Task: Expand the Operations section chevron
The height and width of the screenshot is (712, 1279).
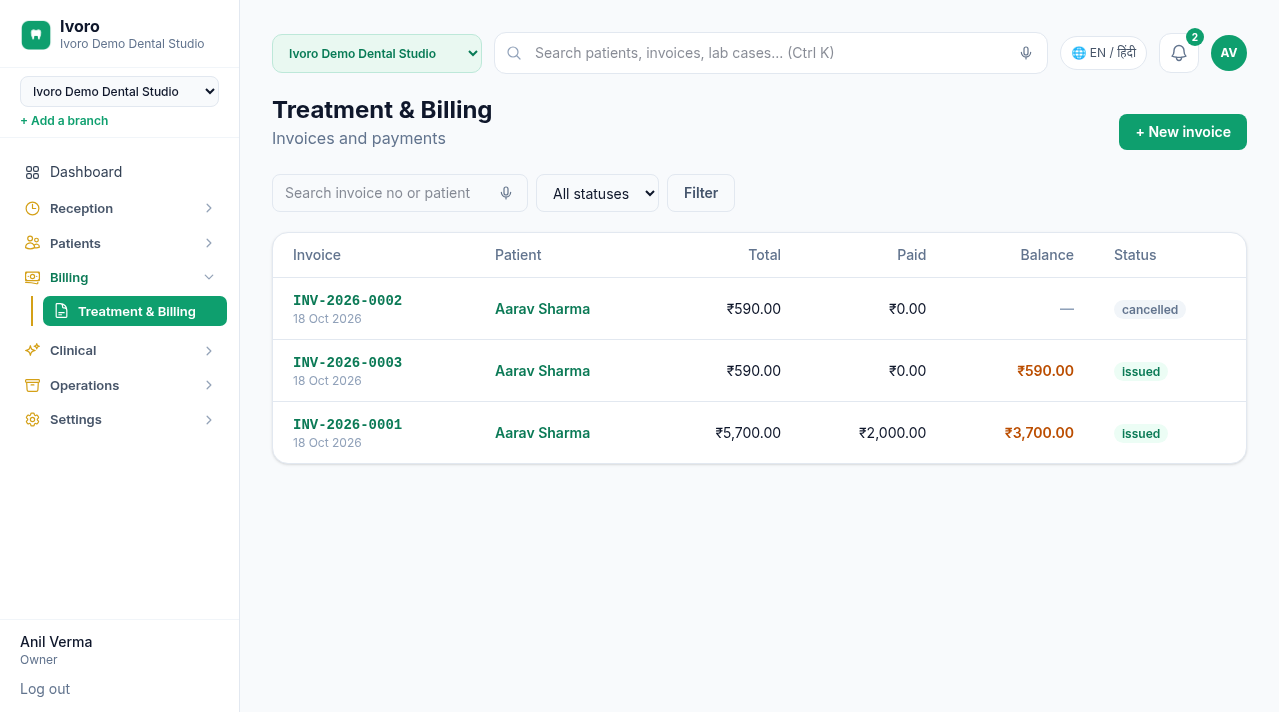Action: pos(209,385)
